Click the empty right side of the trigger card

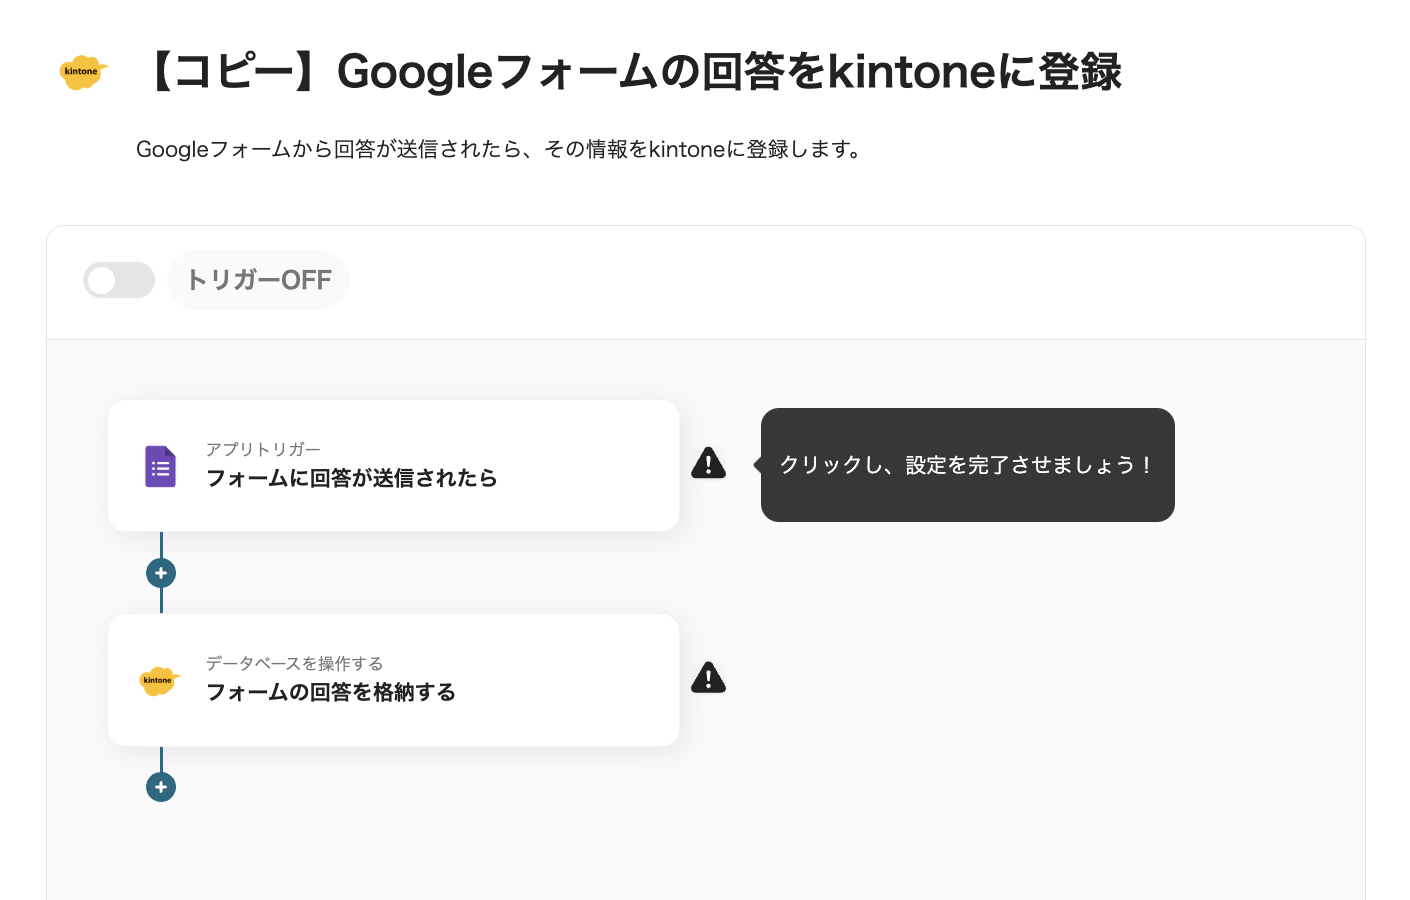click(600, 466)
